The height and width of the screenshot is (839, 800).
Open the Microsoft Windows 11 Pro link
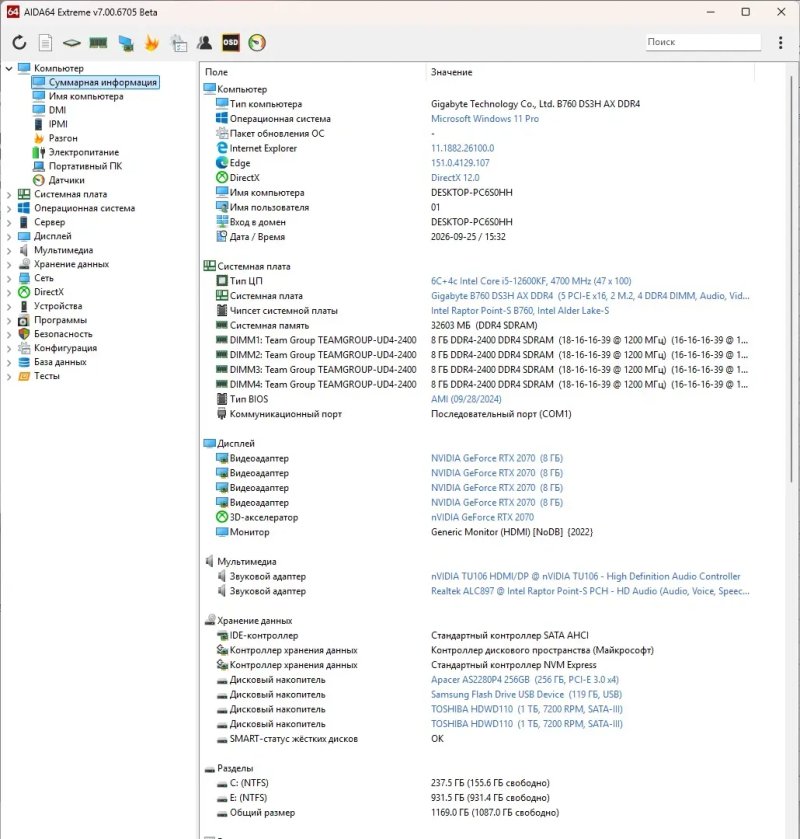[x=485, y=119]
